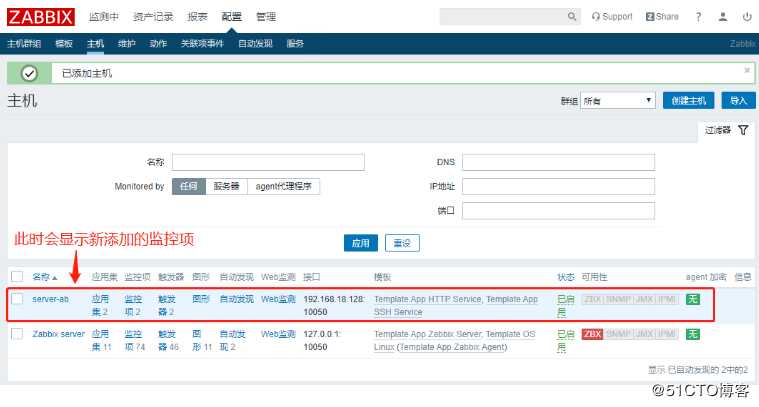759x407 pixels.
Task: Click the ZBX availability badge for server-ab
Action: [592, 299]
